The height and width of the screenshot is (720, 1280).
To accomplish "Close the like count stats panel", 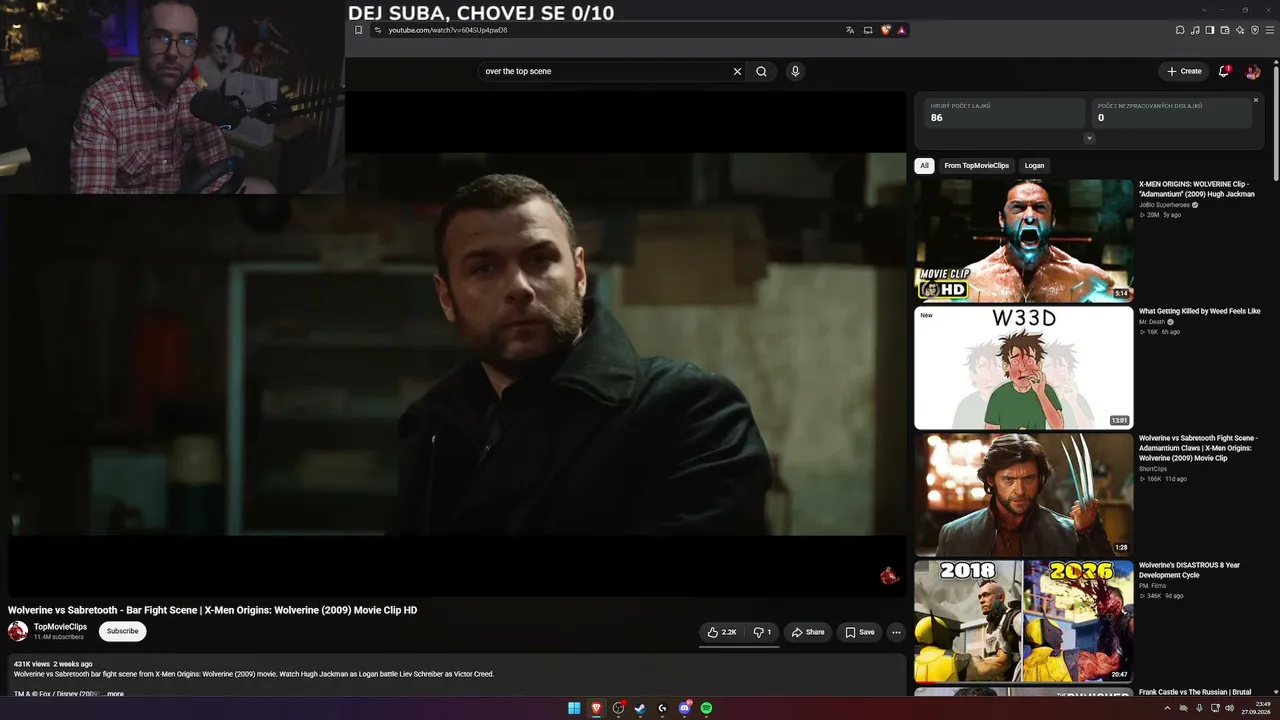I will [x=1256, y=100].
